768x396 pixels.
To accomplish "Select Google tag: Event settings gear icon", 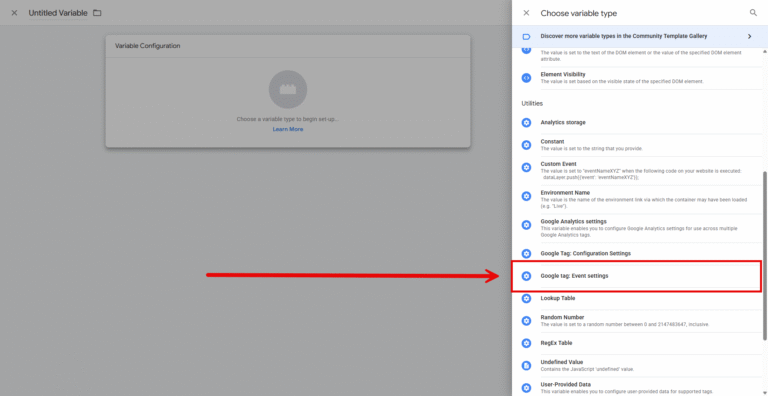I will [x=526, y=276].
